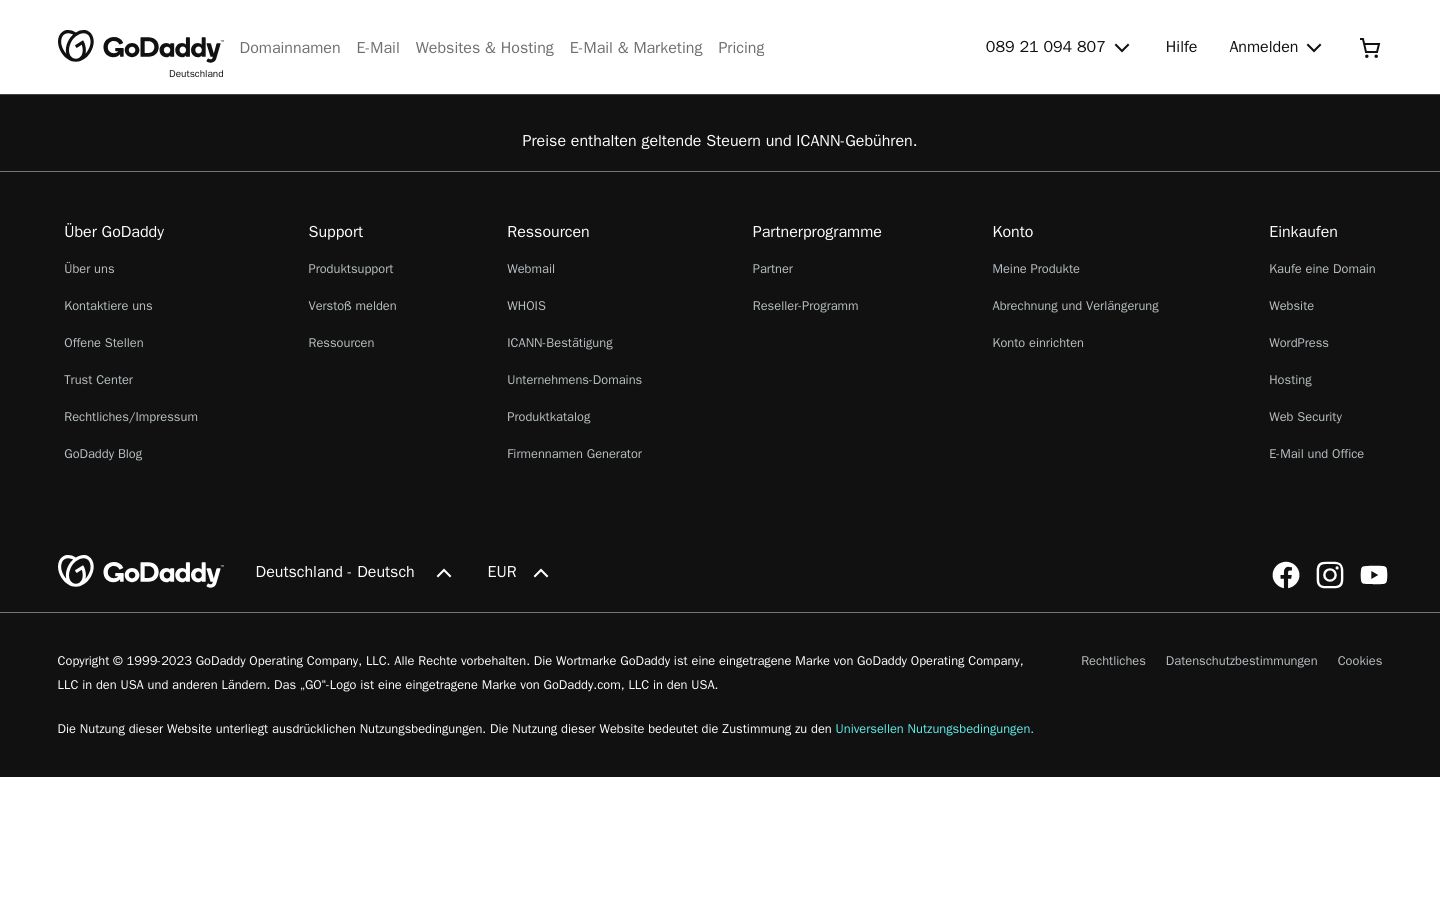Go to Hosting under Einkaufen
1440x900 pixels.
click(1290, 380)
